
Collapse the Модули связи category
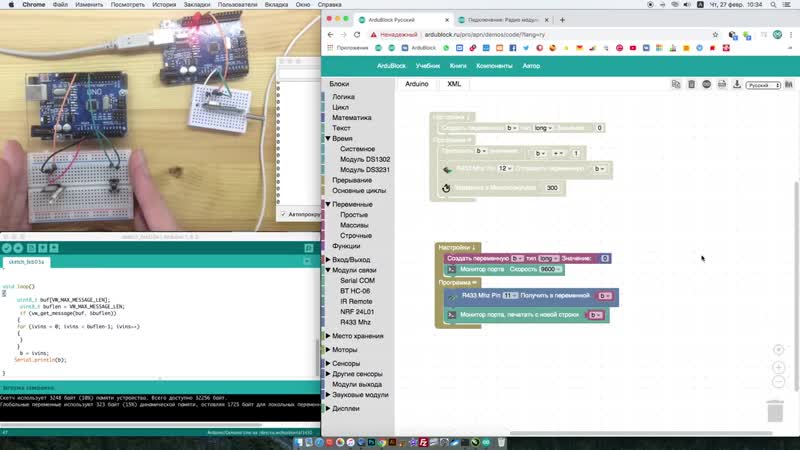click(328, 270)
